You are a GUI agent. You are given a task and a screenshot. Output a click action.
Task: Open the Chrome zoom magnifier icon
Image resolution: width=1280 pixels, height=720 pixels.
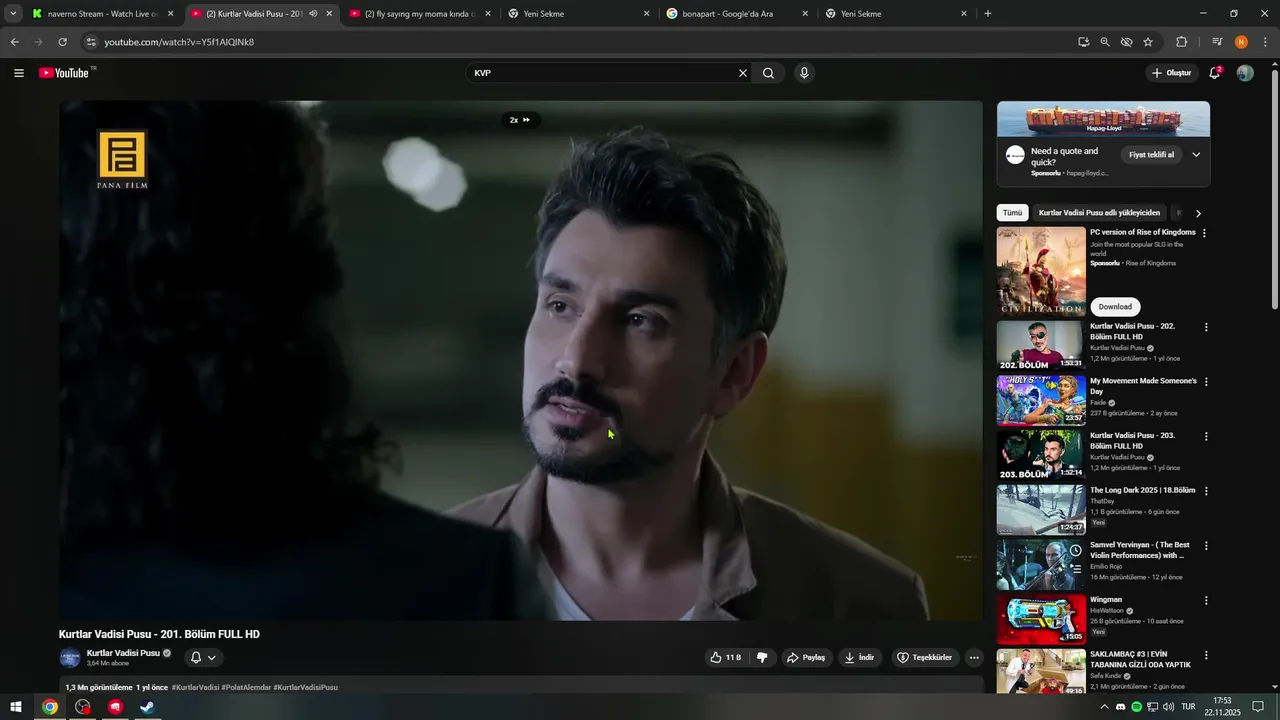click(x=1105, y=42)
